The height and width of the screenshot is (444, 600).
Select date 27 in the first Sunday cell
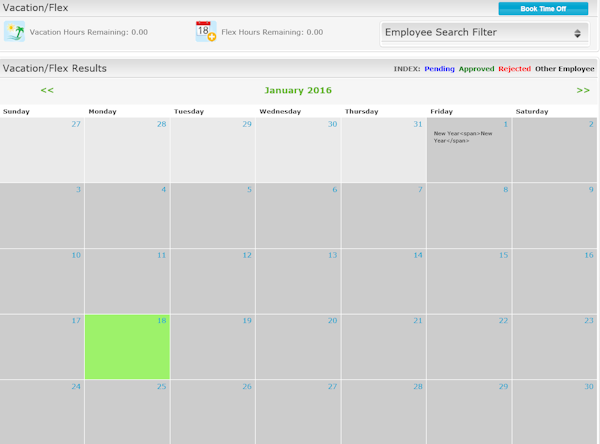coord(42,150)
